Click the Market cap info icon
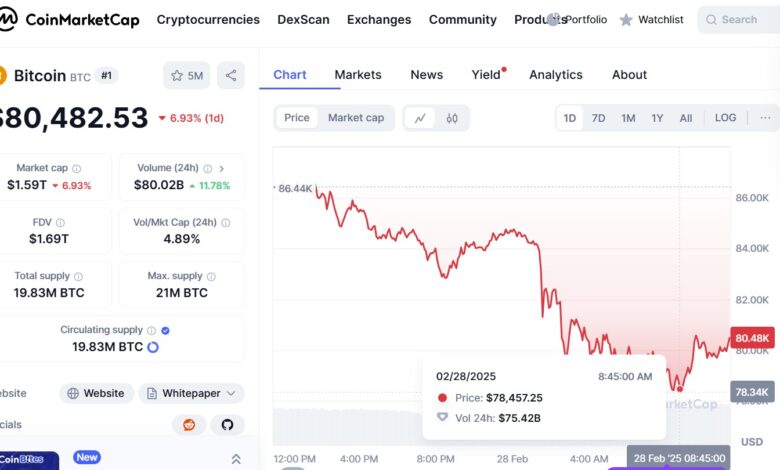 coord(77,169)
